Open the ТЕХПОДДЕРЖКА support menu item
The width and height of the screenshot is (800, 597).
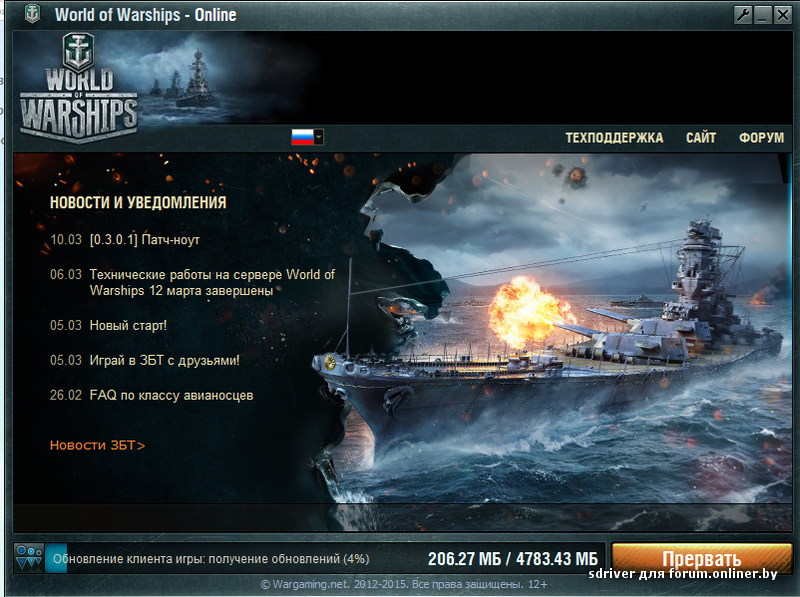[614, 138]
